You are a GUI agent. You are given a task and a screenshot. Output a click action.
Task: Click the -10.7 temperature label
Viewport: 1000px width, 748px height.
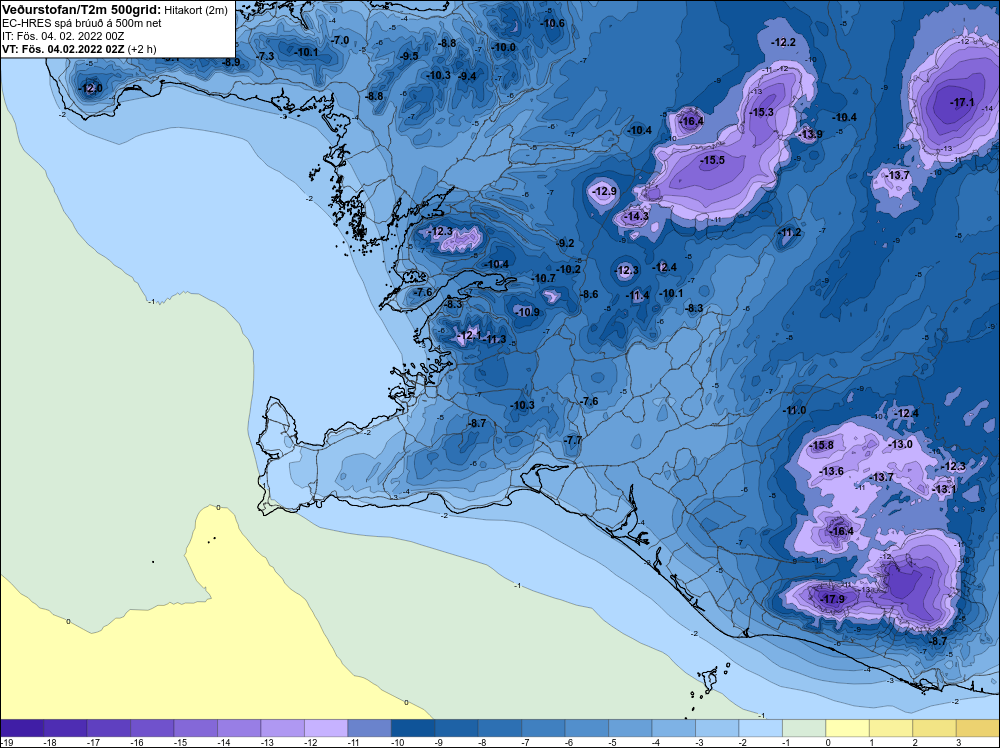click(x=543, y=278)
